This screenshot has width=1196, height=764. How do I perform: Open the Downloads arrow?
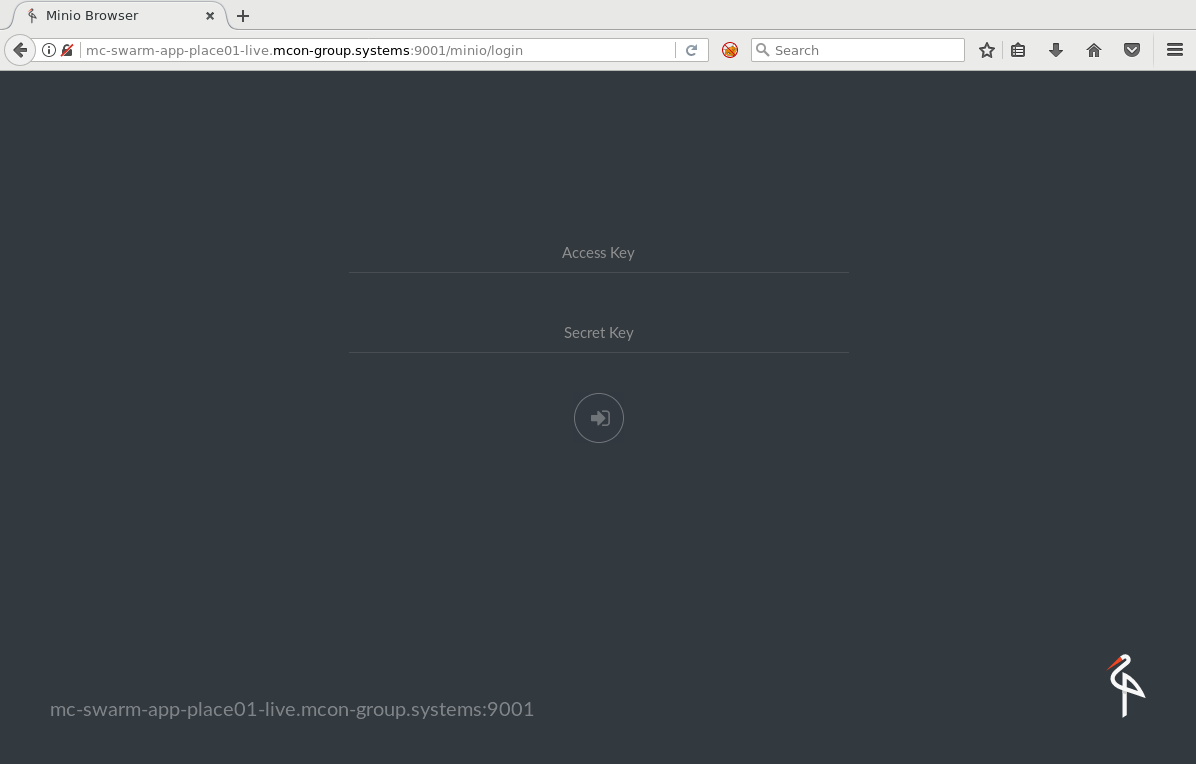tap(1056, 50)
